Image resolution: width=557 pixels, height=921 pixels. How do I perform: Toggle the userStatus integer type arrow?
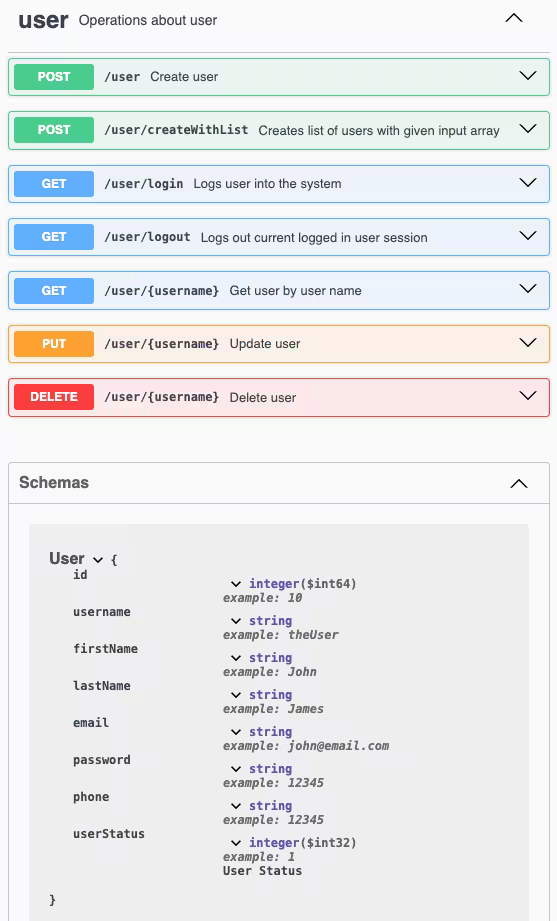click(236, 843)
